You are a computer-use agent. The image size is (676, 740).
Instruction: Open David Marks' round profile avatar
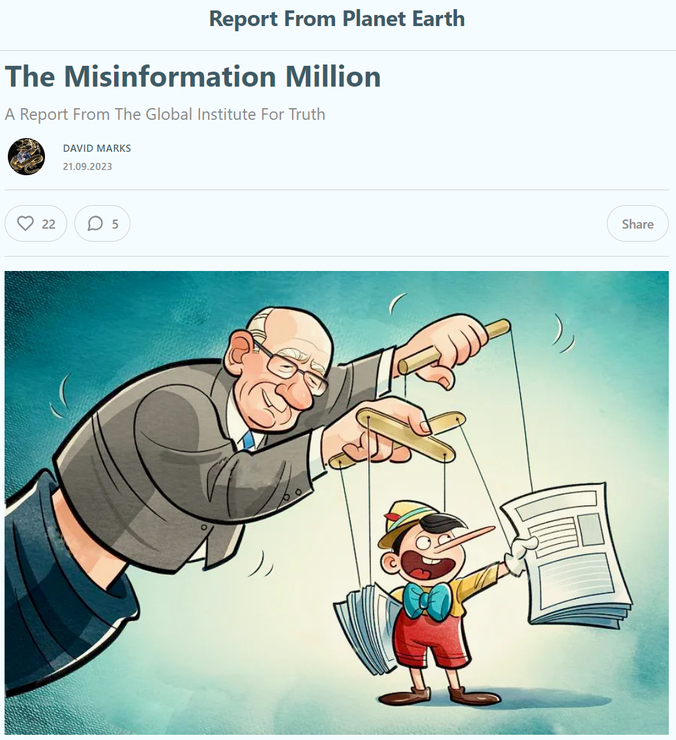coord(26,156)
